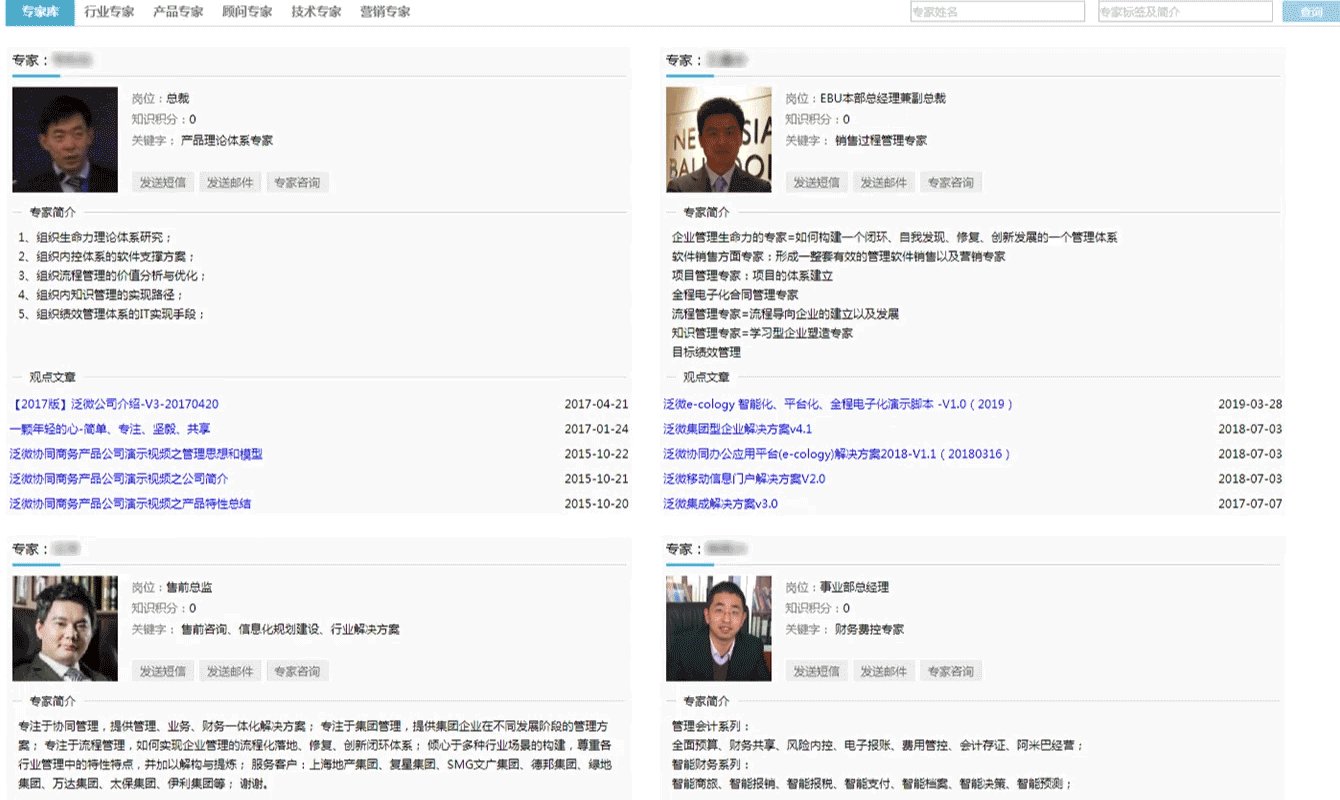
Task: Click position text 事业部总经理
Action: [x=854, y=588]
